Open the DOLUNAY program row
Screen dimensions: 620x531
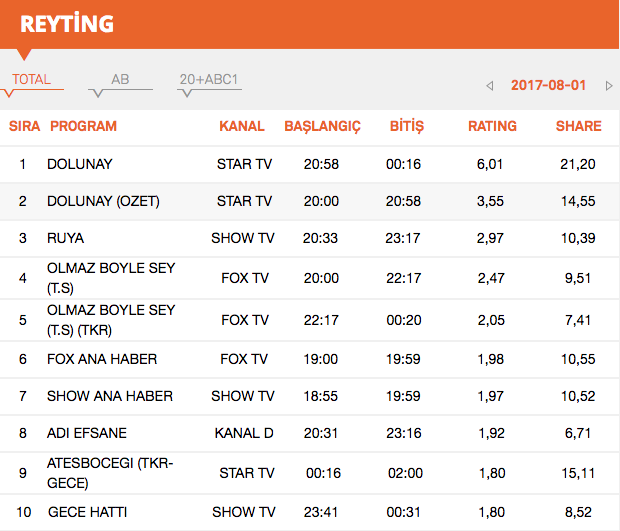pyautogui.click(x=80, y=164)
